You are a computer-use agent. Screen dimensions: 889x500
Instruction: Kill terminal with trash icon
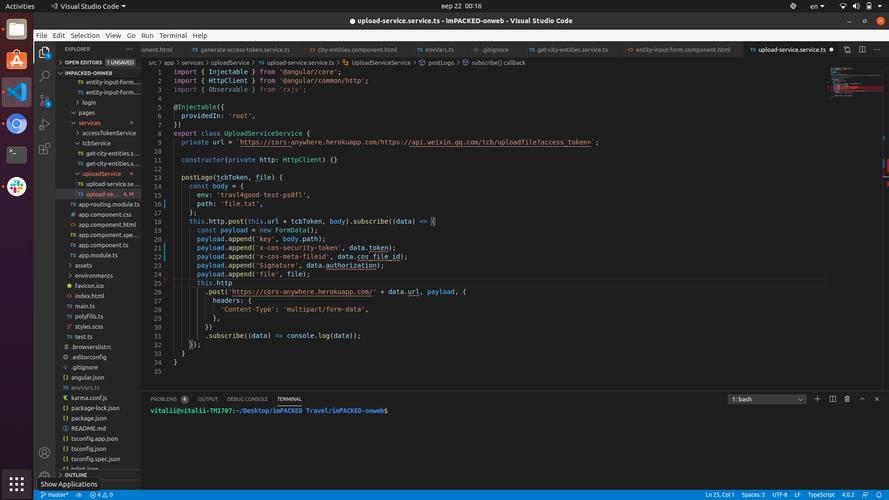(847, 399)
